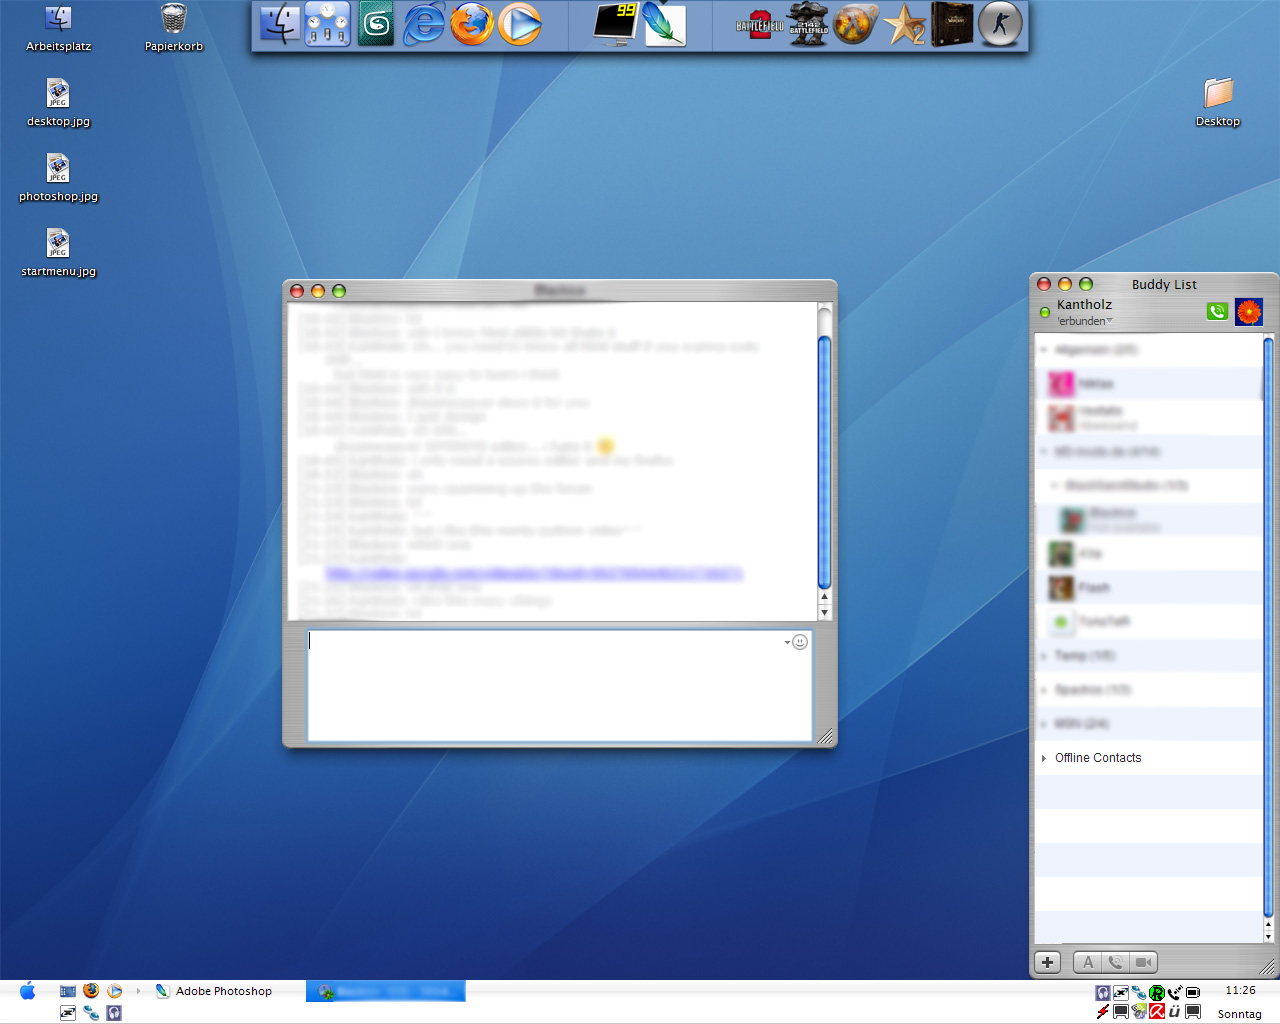Screen dimensions: 1280x1024
Task: Click the audio call button in Buddy List
Action: coord(1115,962)
